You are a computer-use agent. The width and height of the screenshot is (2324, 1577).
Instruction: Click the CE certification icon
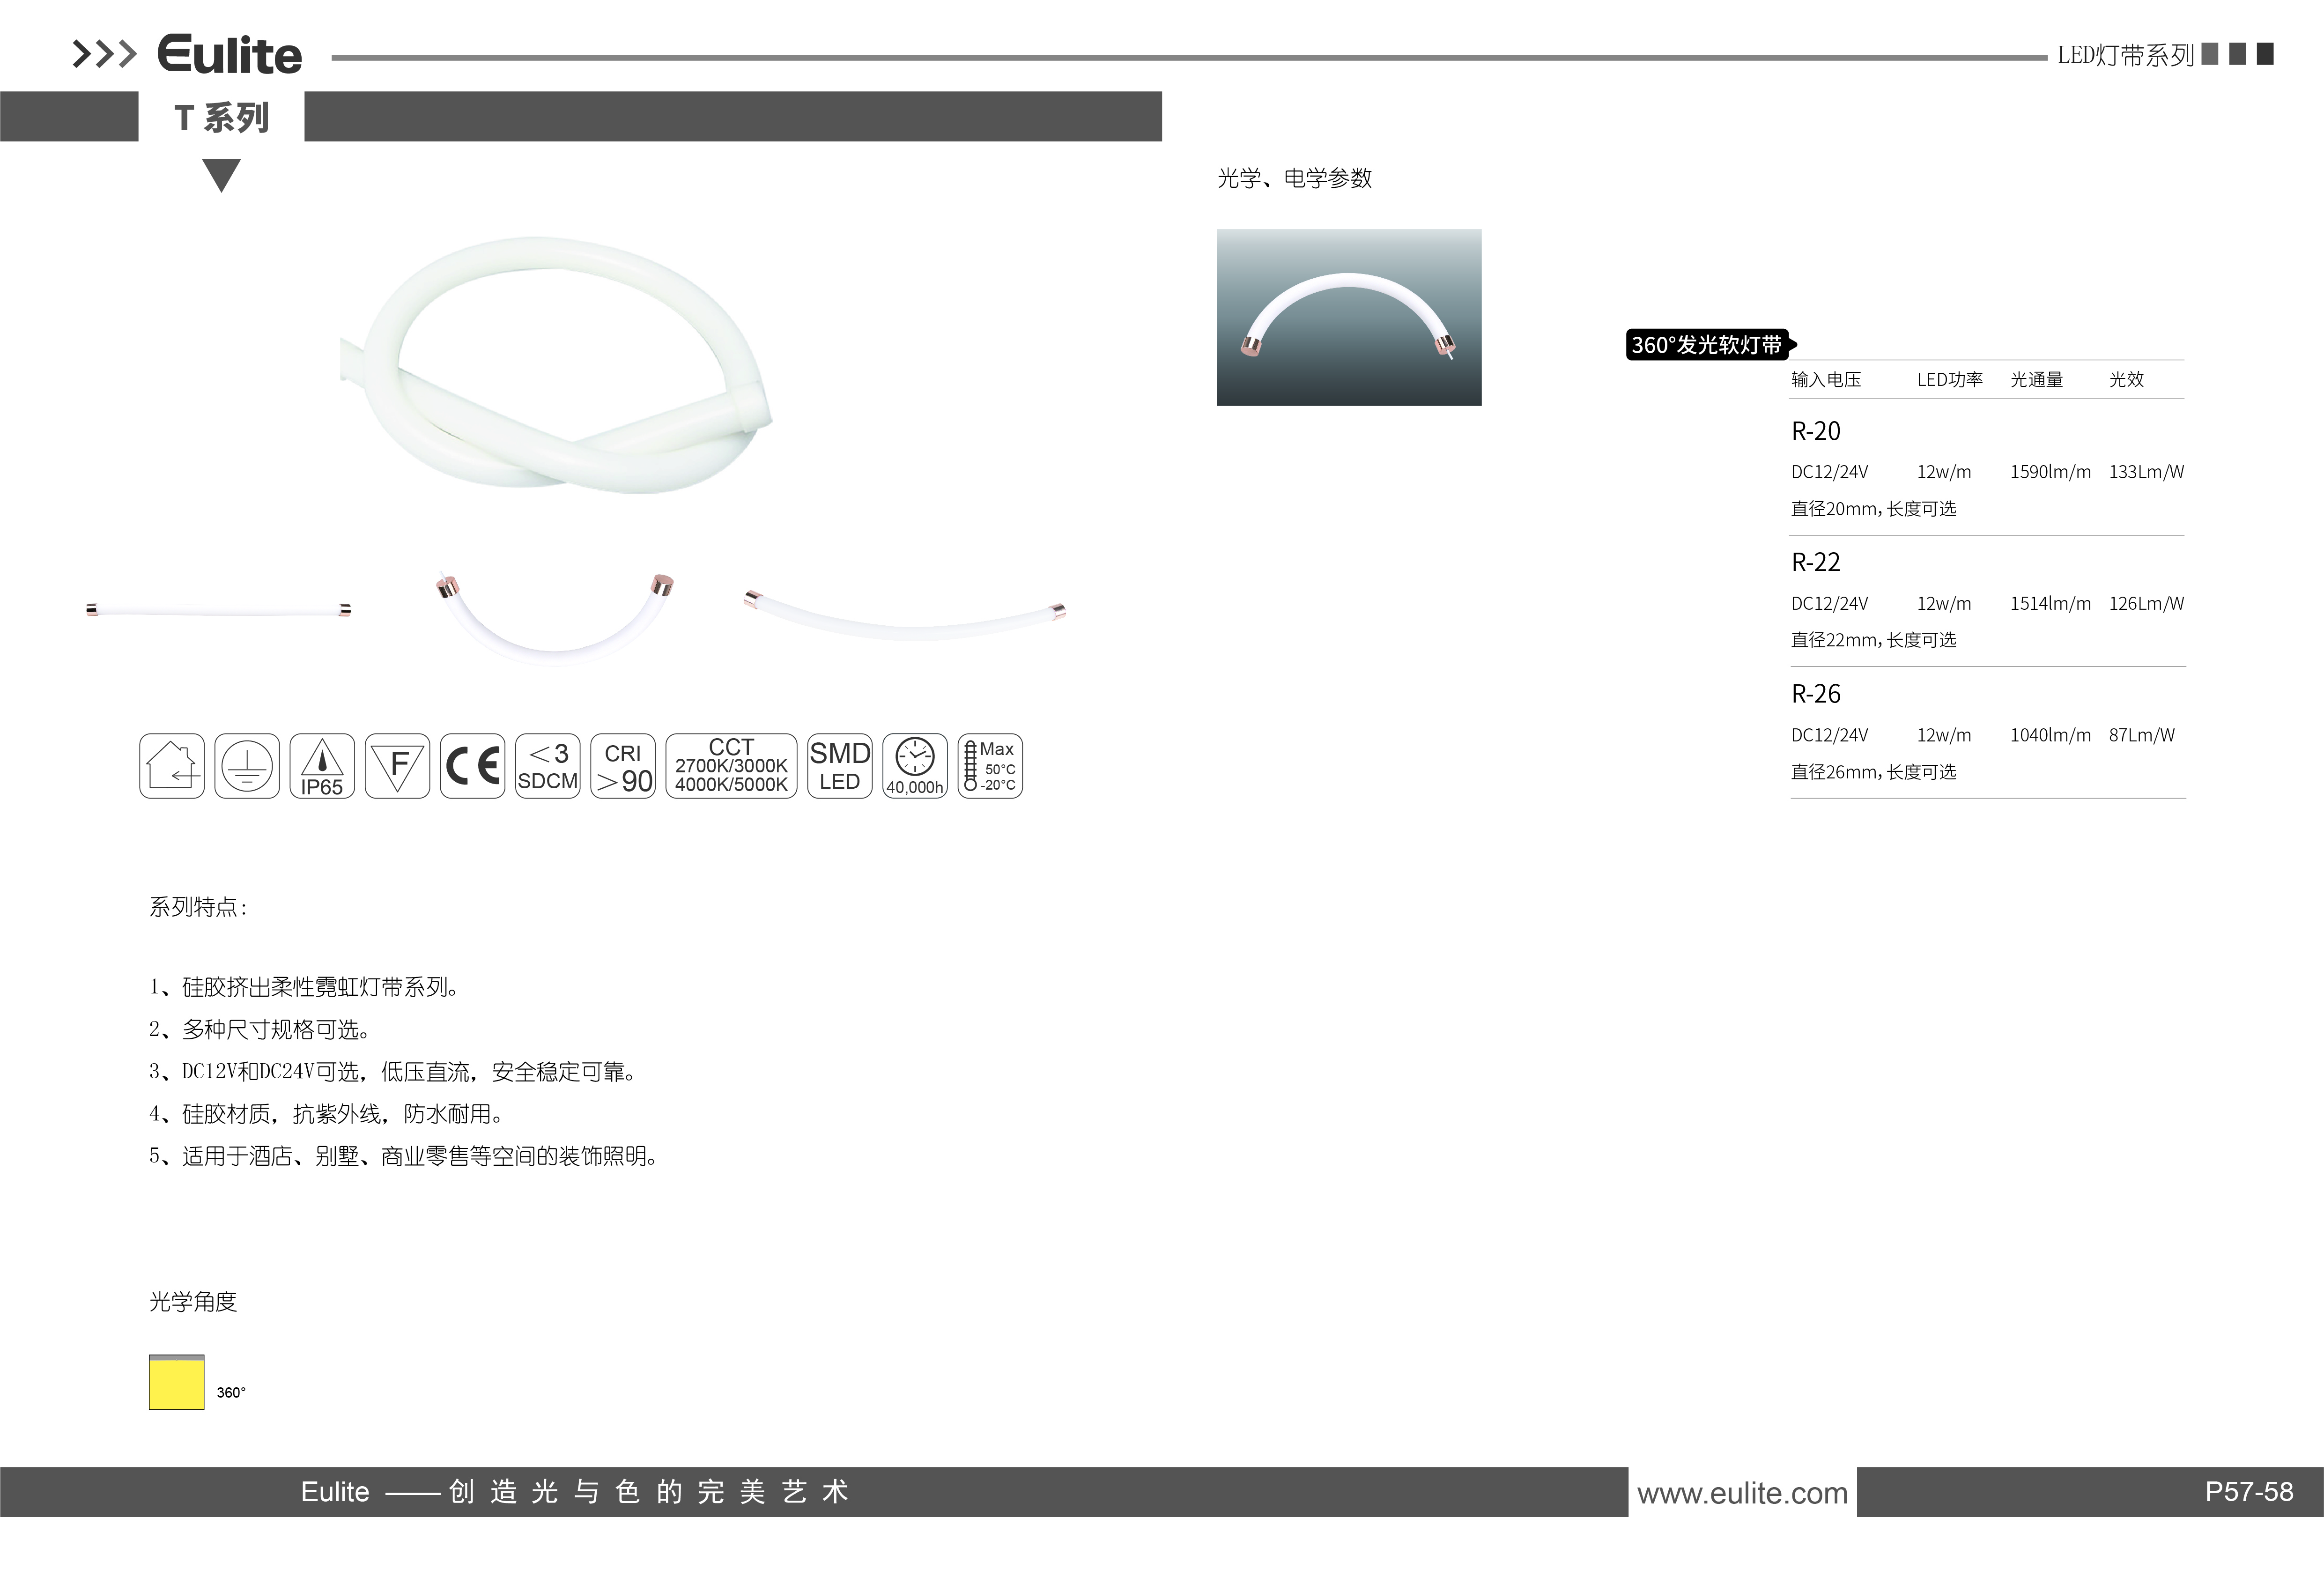472,766
